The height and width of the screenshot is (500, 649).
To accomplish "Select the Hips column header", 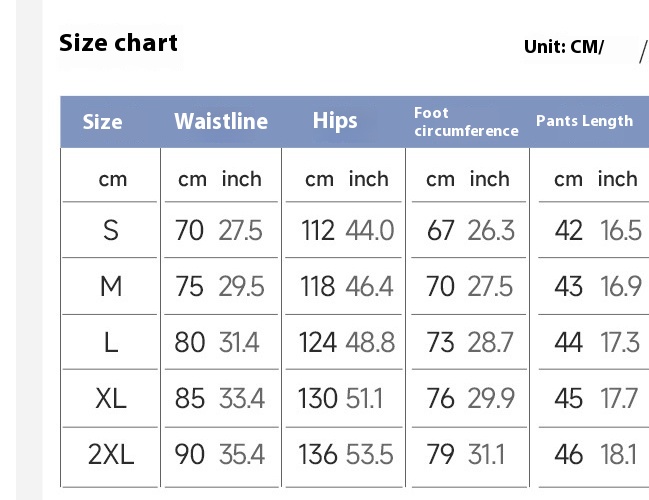I will (x=334, y=121).
